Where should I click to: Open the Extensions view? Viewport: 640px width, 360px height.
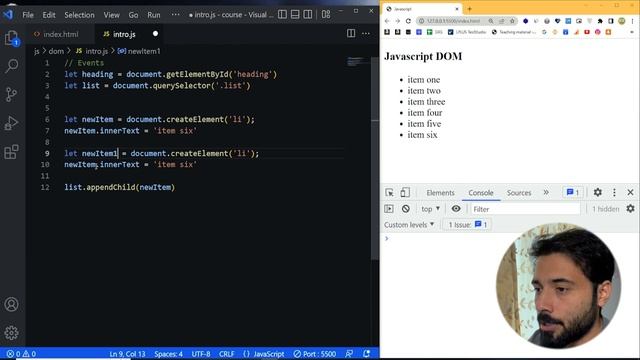tap(11, 152)
